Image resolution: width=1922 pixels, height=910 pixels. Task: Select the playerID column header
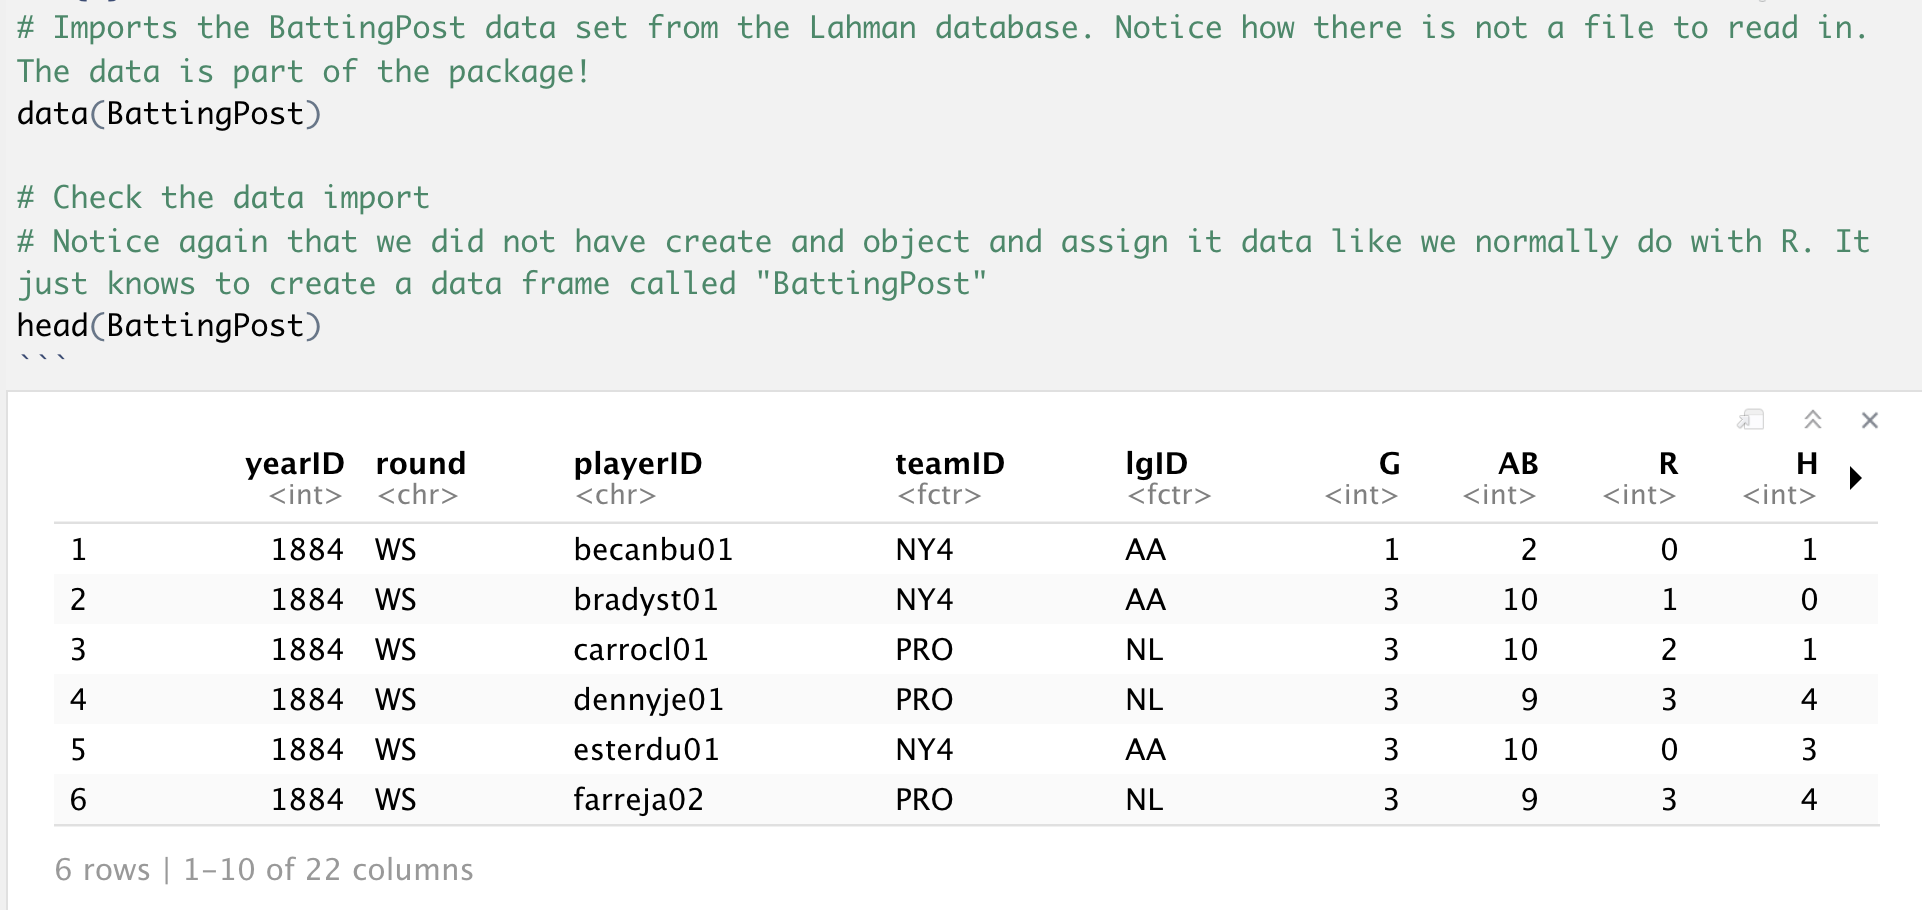click(x=637, y=464)
